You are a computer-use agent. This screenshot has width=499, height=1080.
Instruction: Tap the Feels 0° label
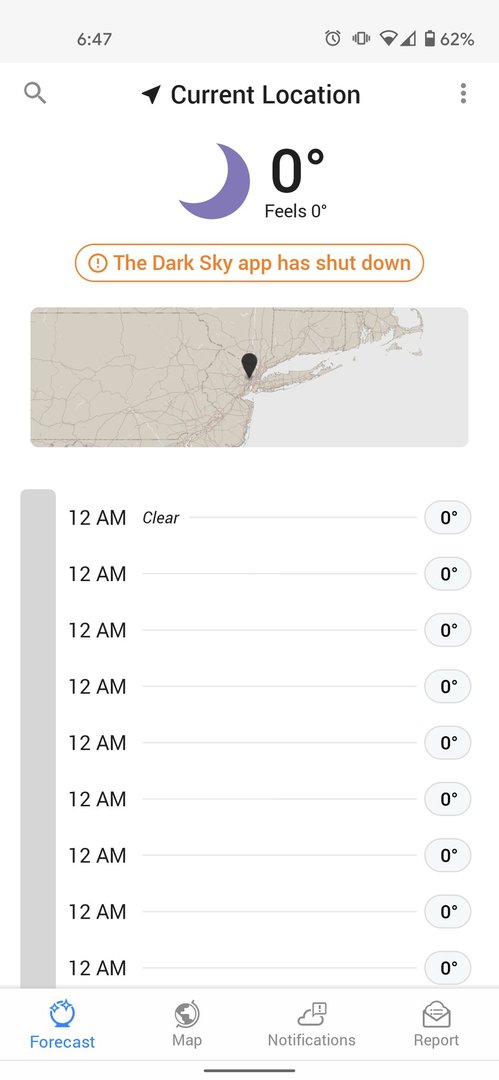(x=296, y=211)
